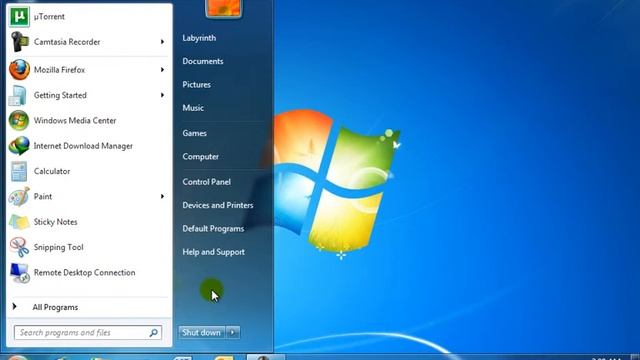This screenshot has height=360, width=640.
Task: Open Remote Desktop Connection
Action: click(89, 272)
